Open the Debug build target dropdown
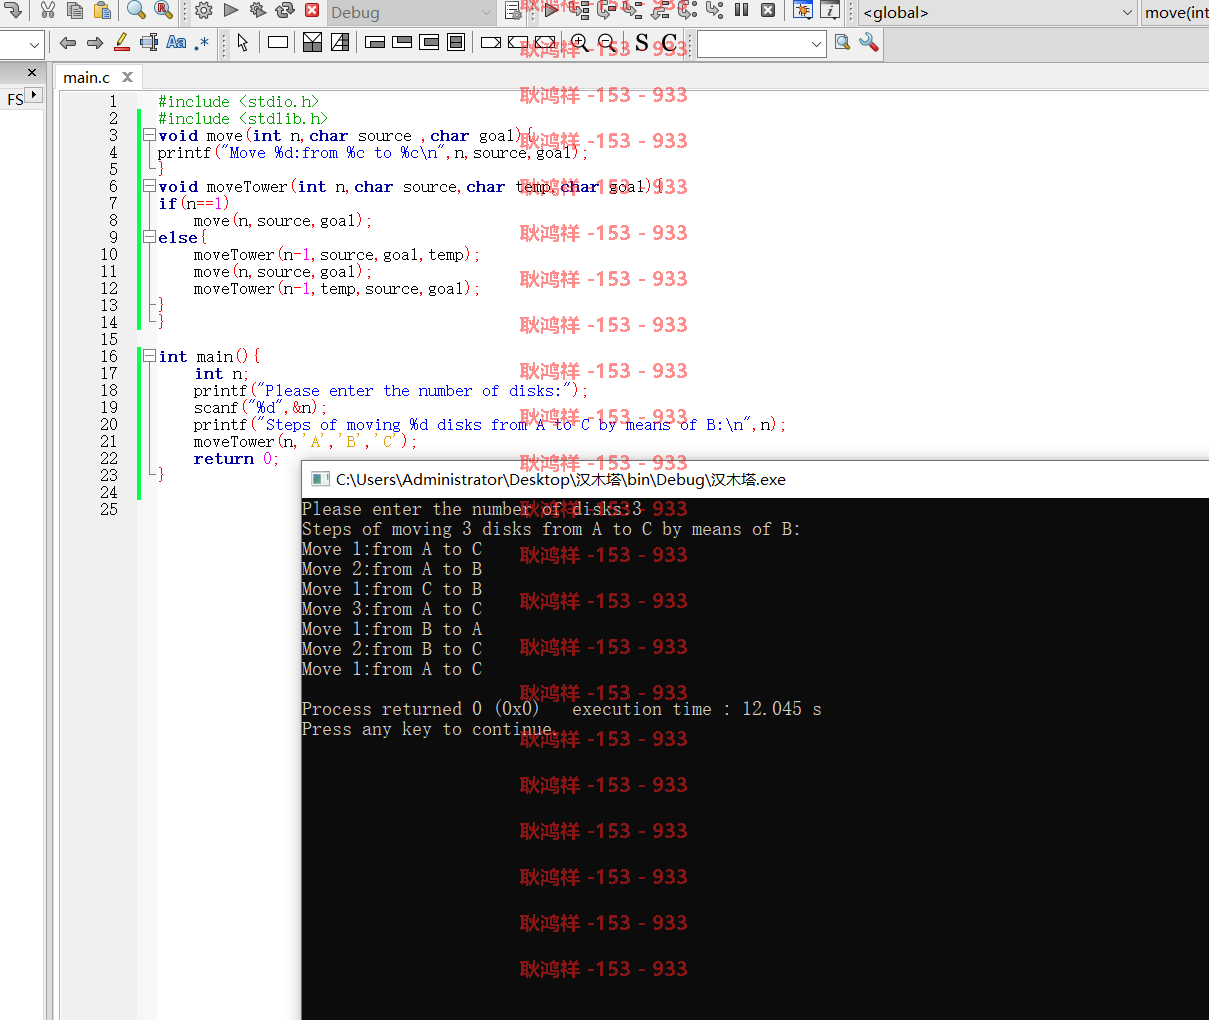This screenshot has height=1020, width=1209. point(411,13)
